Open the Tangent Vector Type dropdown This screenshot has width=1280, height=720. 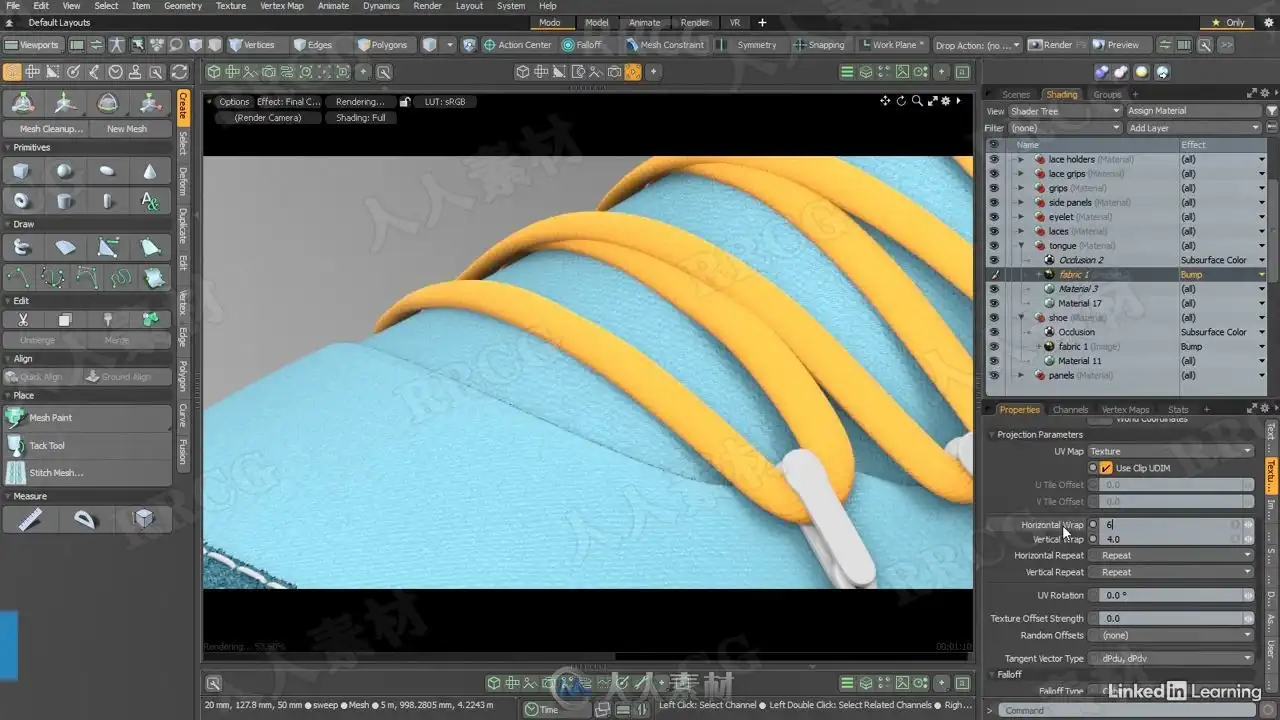(x=1170, y=659)
